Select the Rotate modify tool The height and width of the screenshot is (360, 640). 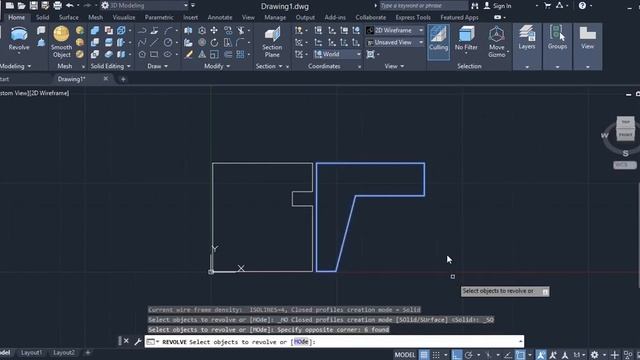pyautogui.click(x=214, y=42)
